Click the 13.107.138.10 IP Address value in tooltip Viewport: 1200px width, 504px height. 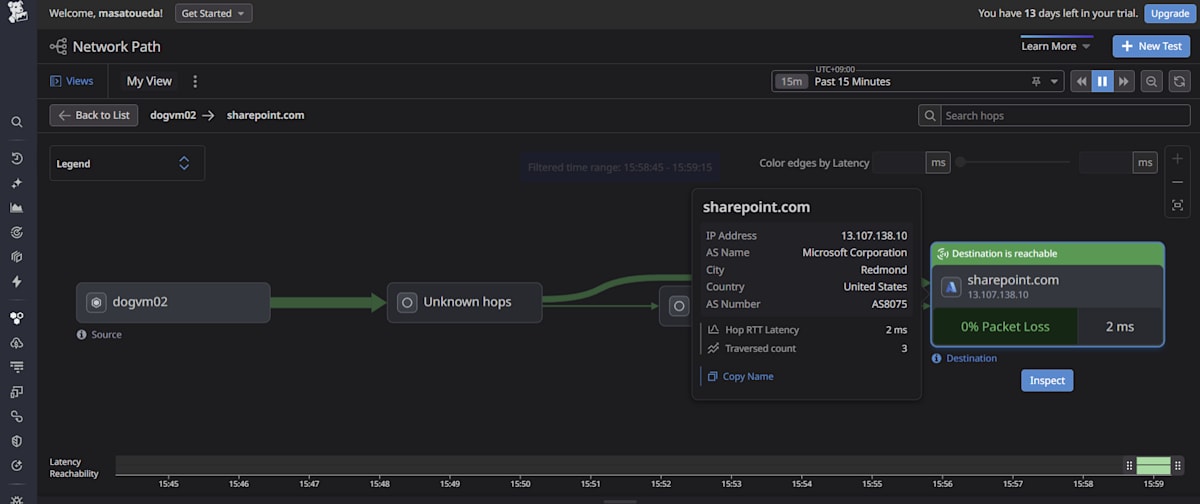coord(874,236)
